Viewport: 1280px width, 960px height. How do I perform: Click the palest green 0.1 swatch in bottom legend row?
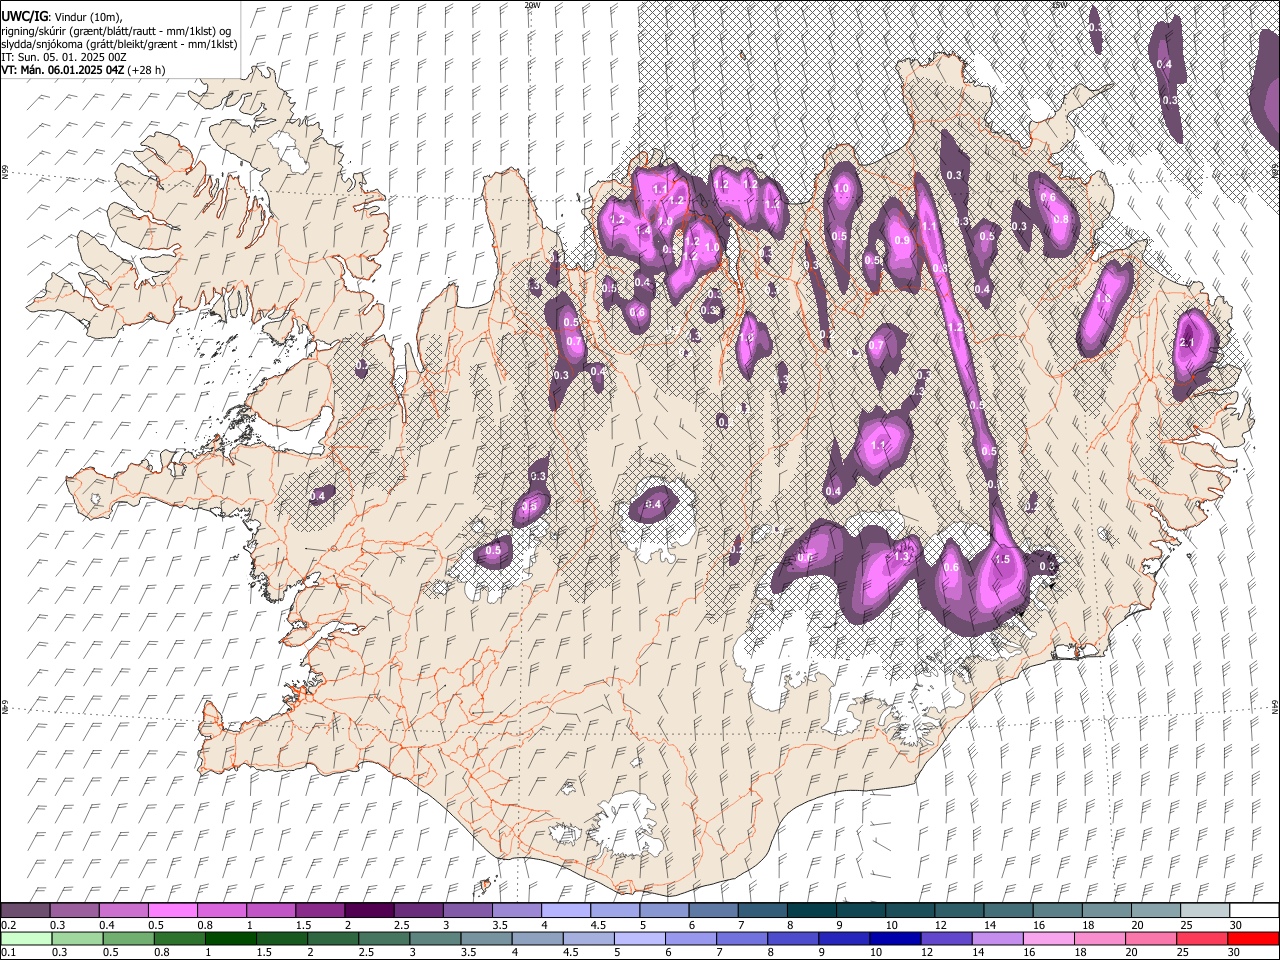(26, 938)
